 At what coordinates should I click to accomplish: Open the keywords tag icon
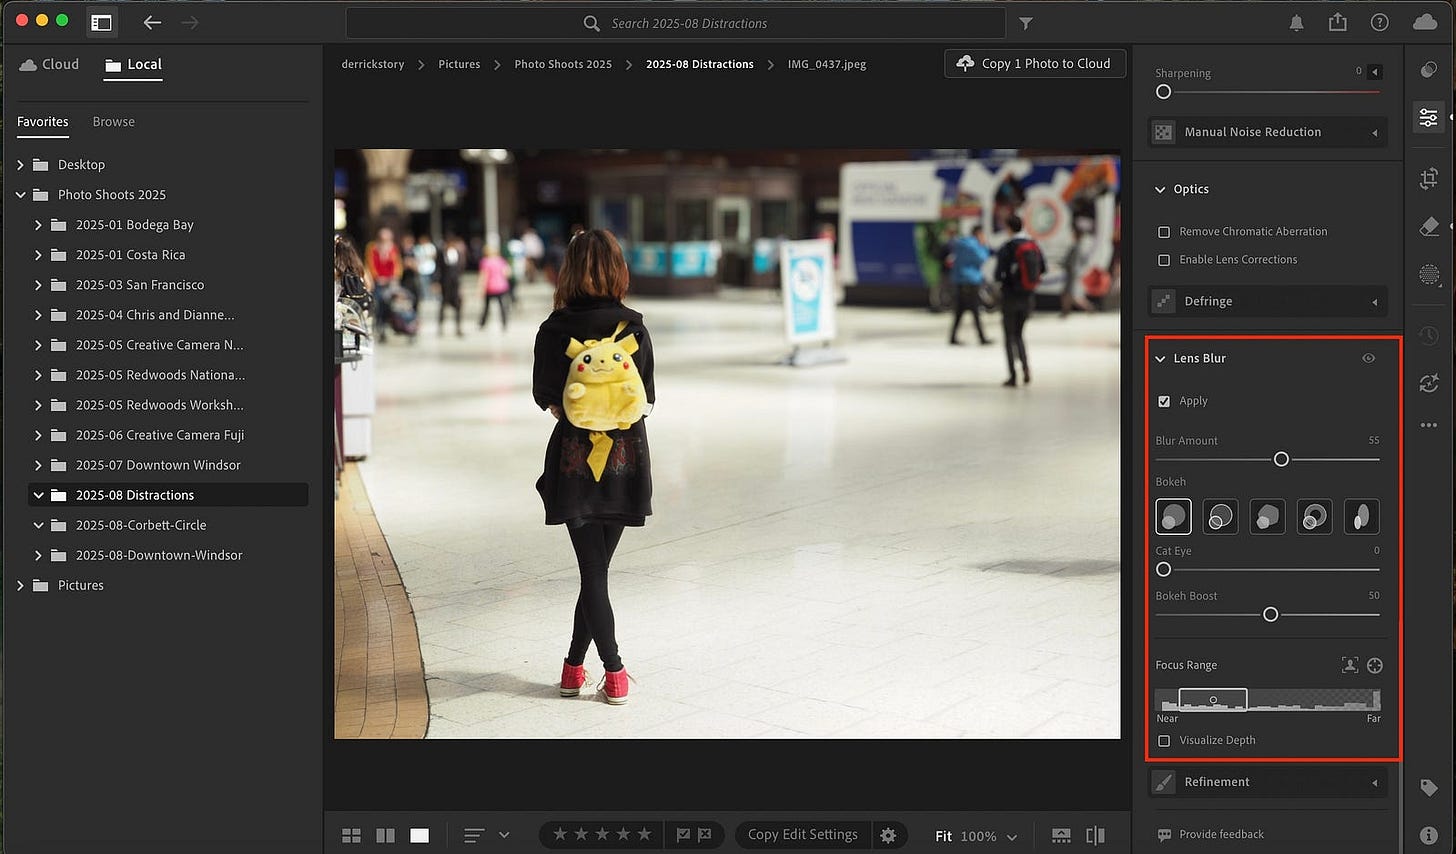1429,788
